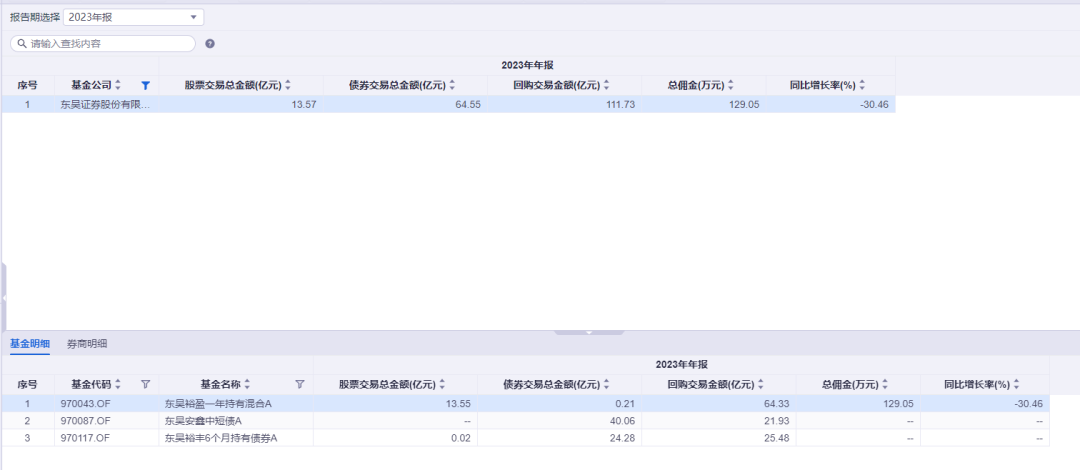This screenshot has height=470, width=1080.
Task: Filter the upper 基金公司 column
Action: 145,85
